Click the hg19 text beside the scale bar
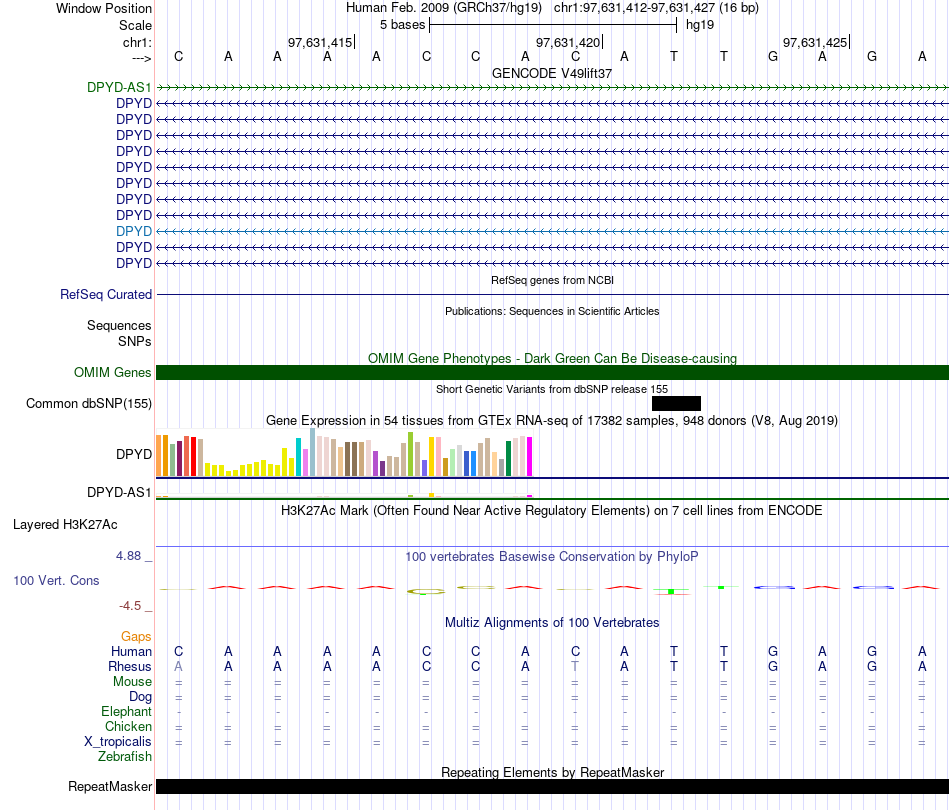 tap(700, 25)
